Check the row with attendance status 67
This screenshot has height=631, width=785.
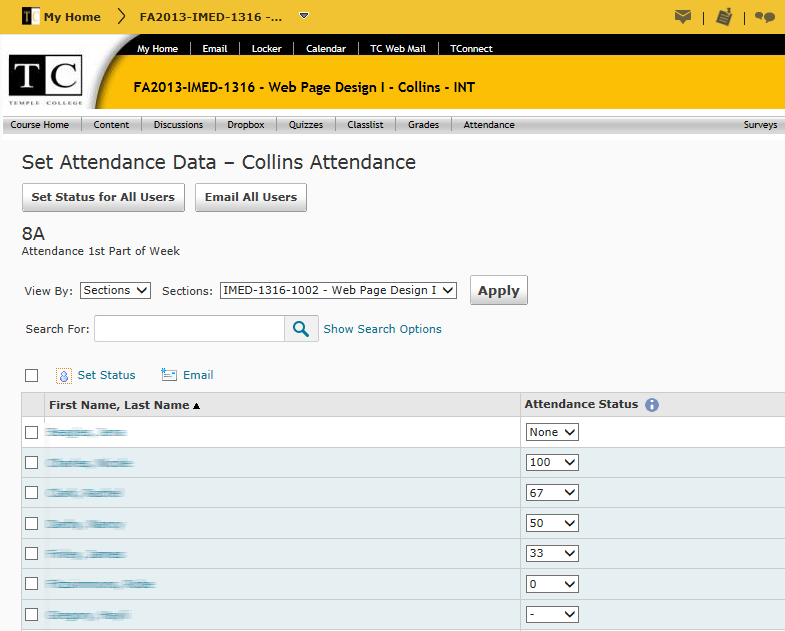[x=32, y=493]
